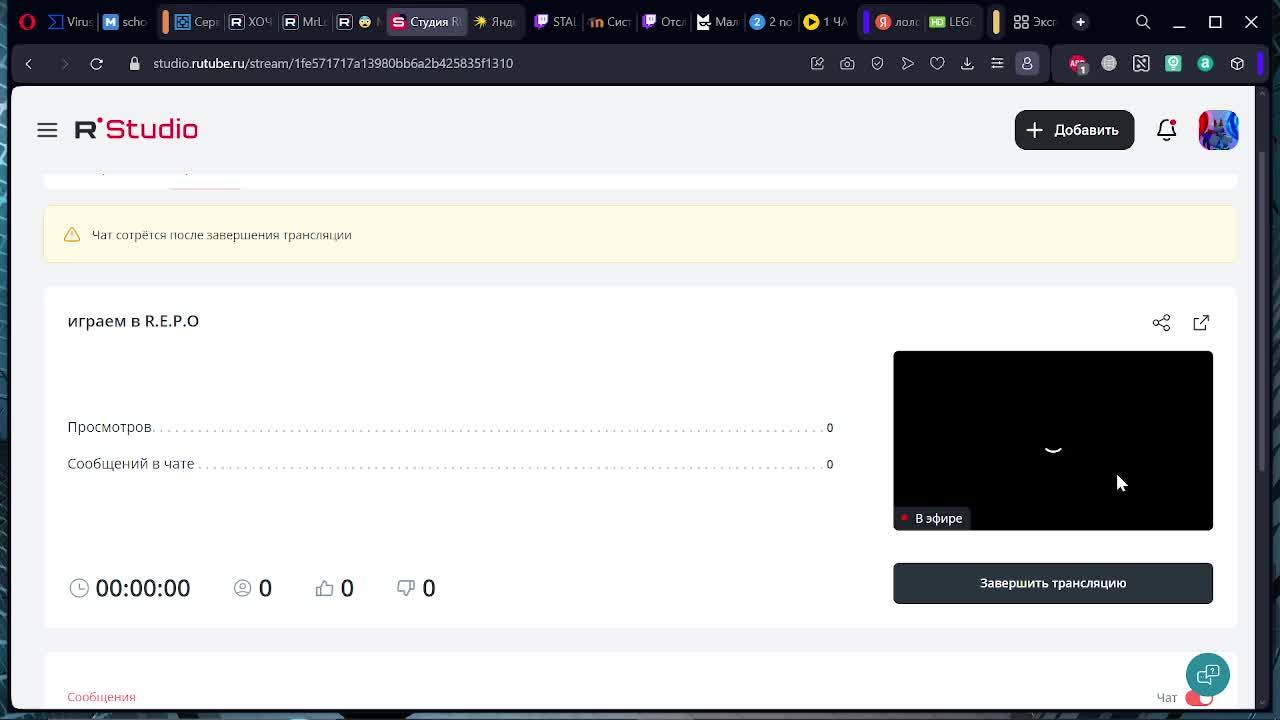Search open tabs with magnifier icon
This screenshot has width=1280, height=720.
coord(1143,21)
